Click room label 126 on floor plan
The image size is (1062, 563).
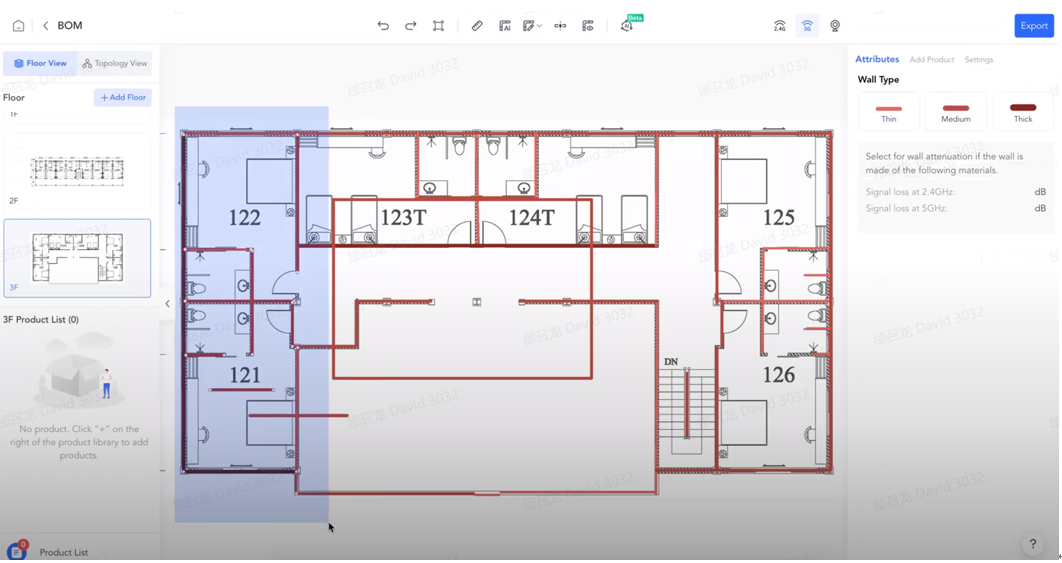pos(778,375)
